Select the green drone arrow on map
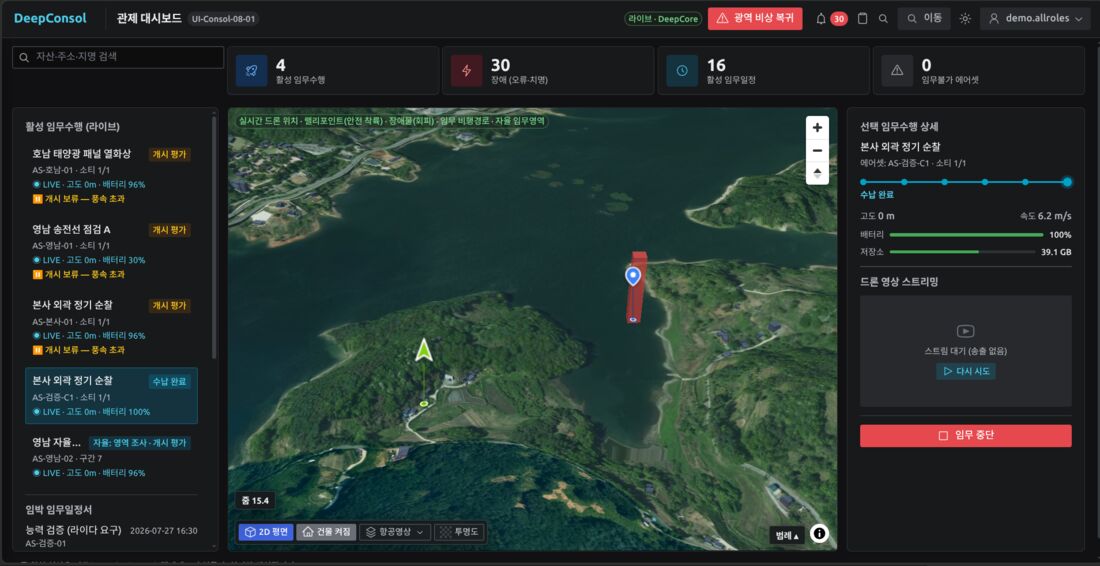Image resolution: width=1100 pixels, height=566 pixels. [423, 350]
